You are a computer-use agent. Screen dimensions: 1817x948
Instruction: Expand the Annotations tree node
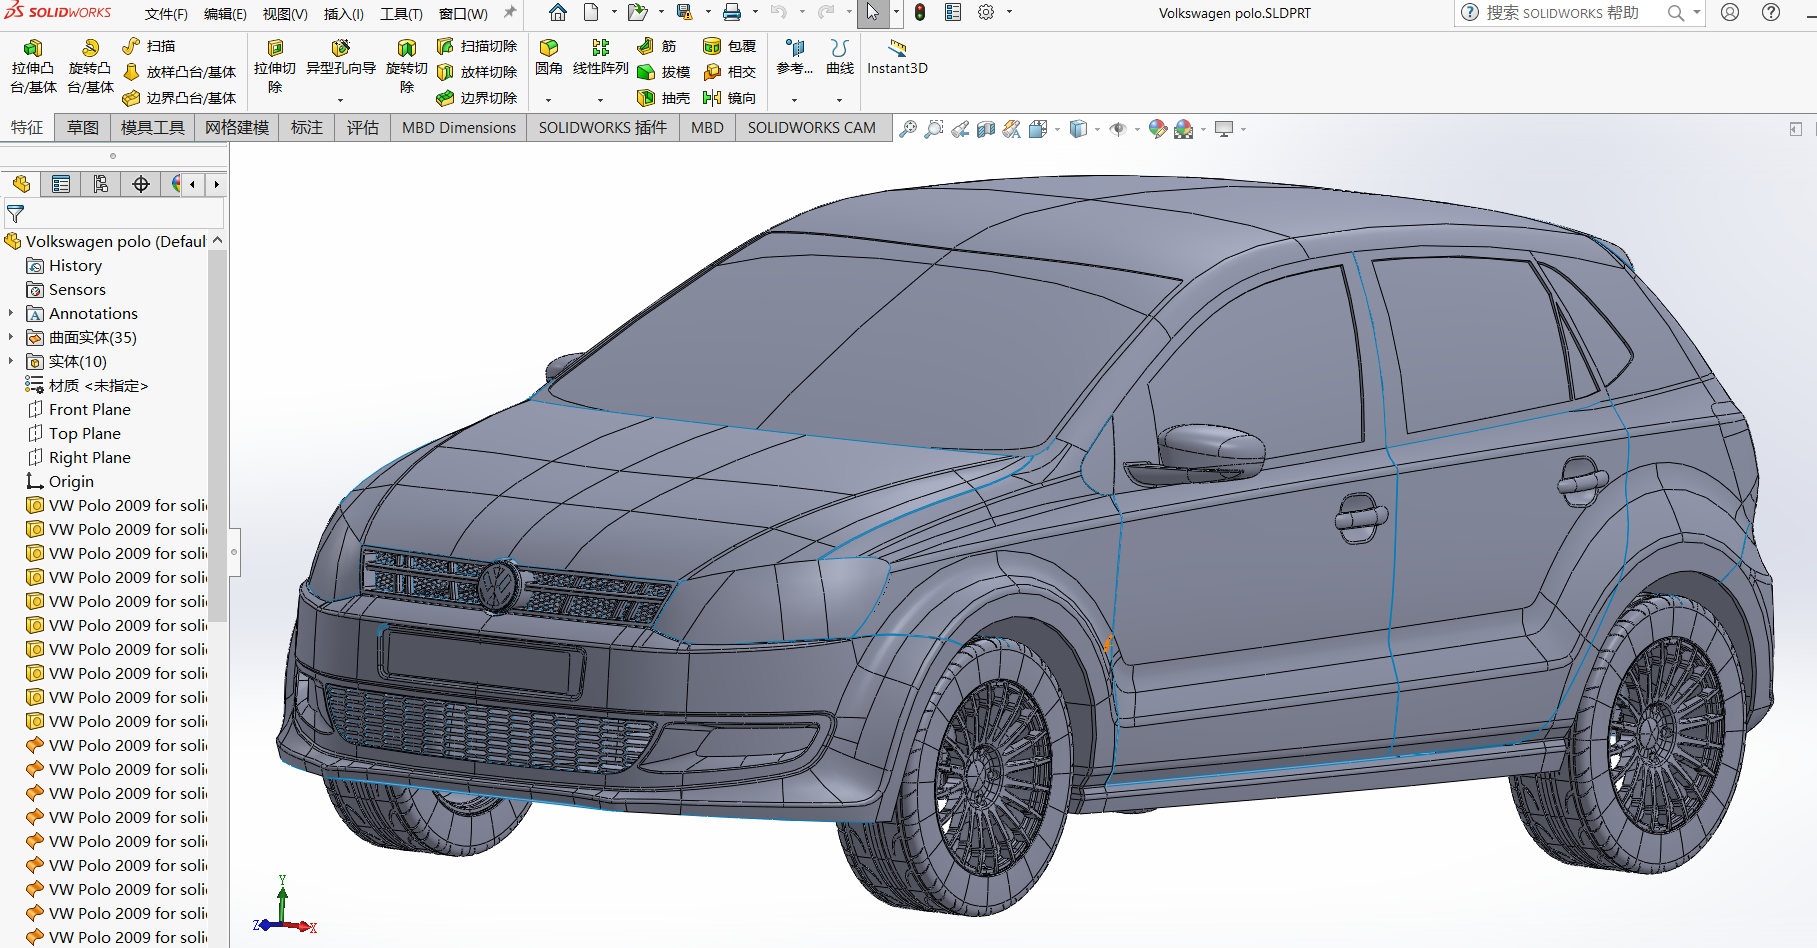click(11, 313)
